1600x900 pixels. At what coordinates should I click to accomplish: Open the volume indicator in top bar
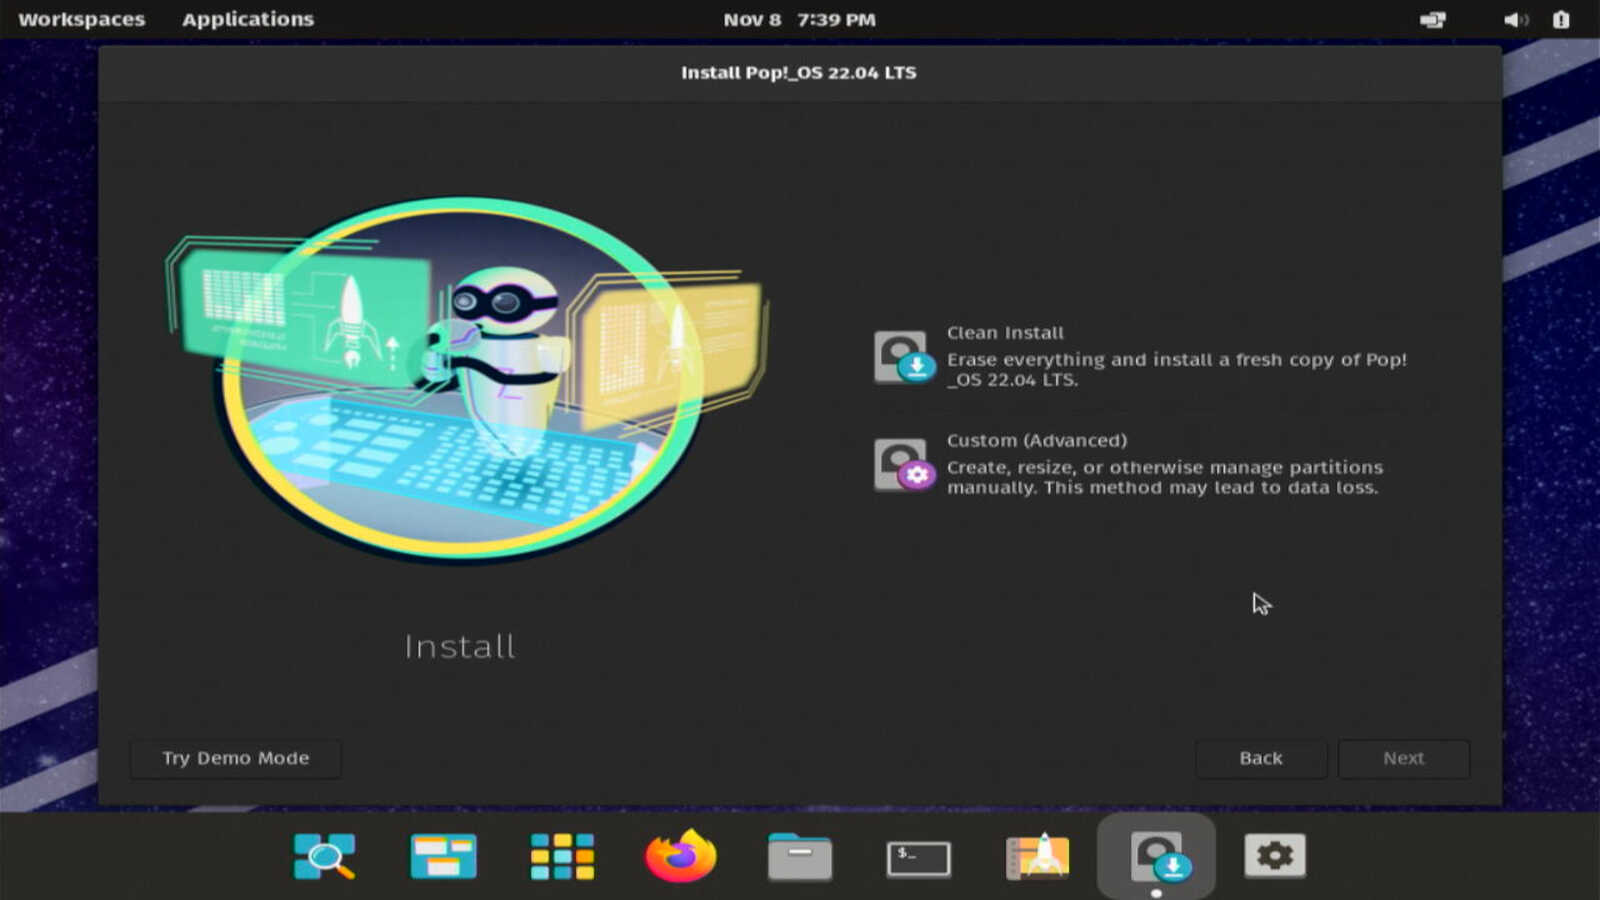click(1516, 20)
